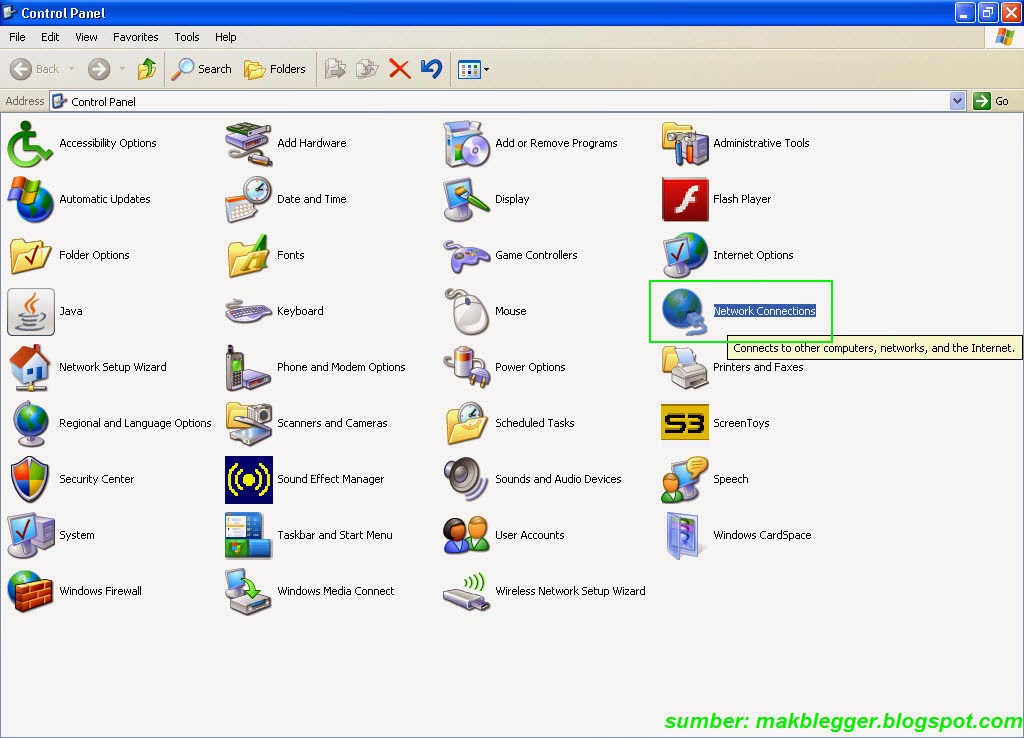Toggle the Folders pane button
The height and width of the screenshot is (738, 1024).
275,69
